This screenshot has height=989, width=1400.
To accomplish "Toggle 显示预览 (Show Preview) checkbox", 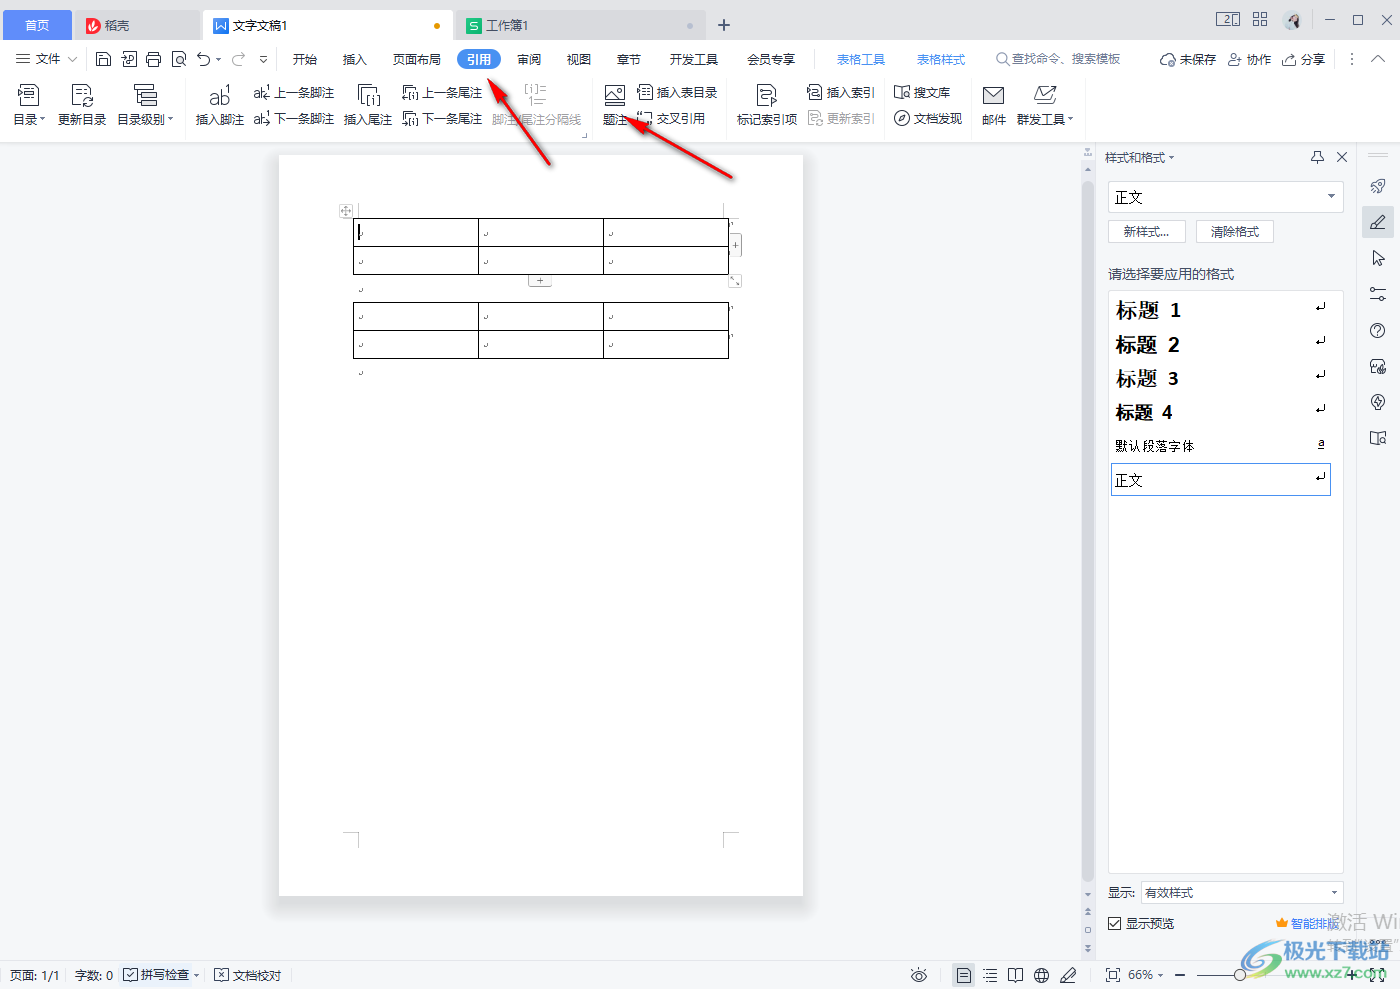I will tap(1114, 924).
